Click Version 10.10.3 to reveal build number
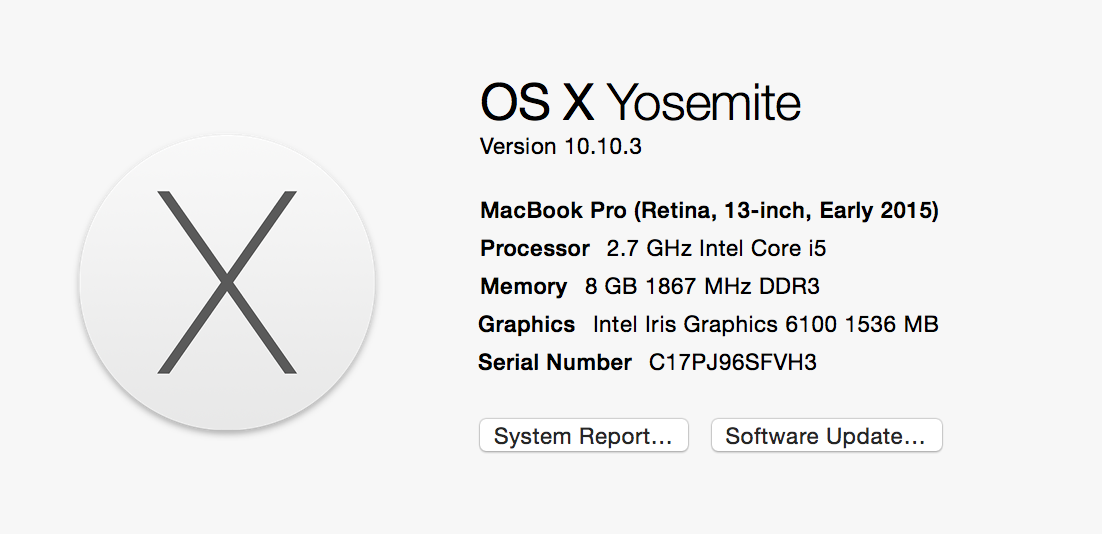This screenshot has width=1102, height=534. coord(561,146)
